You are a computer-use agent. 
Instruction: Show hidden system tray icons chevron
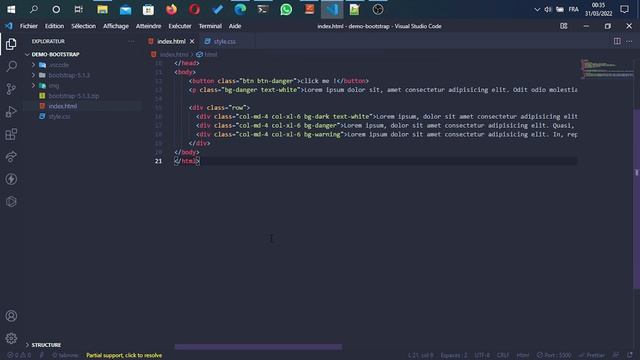pyautogui.click(x=537, y=9)
